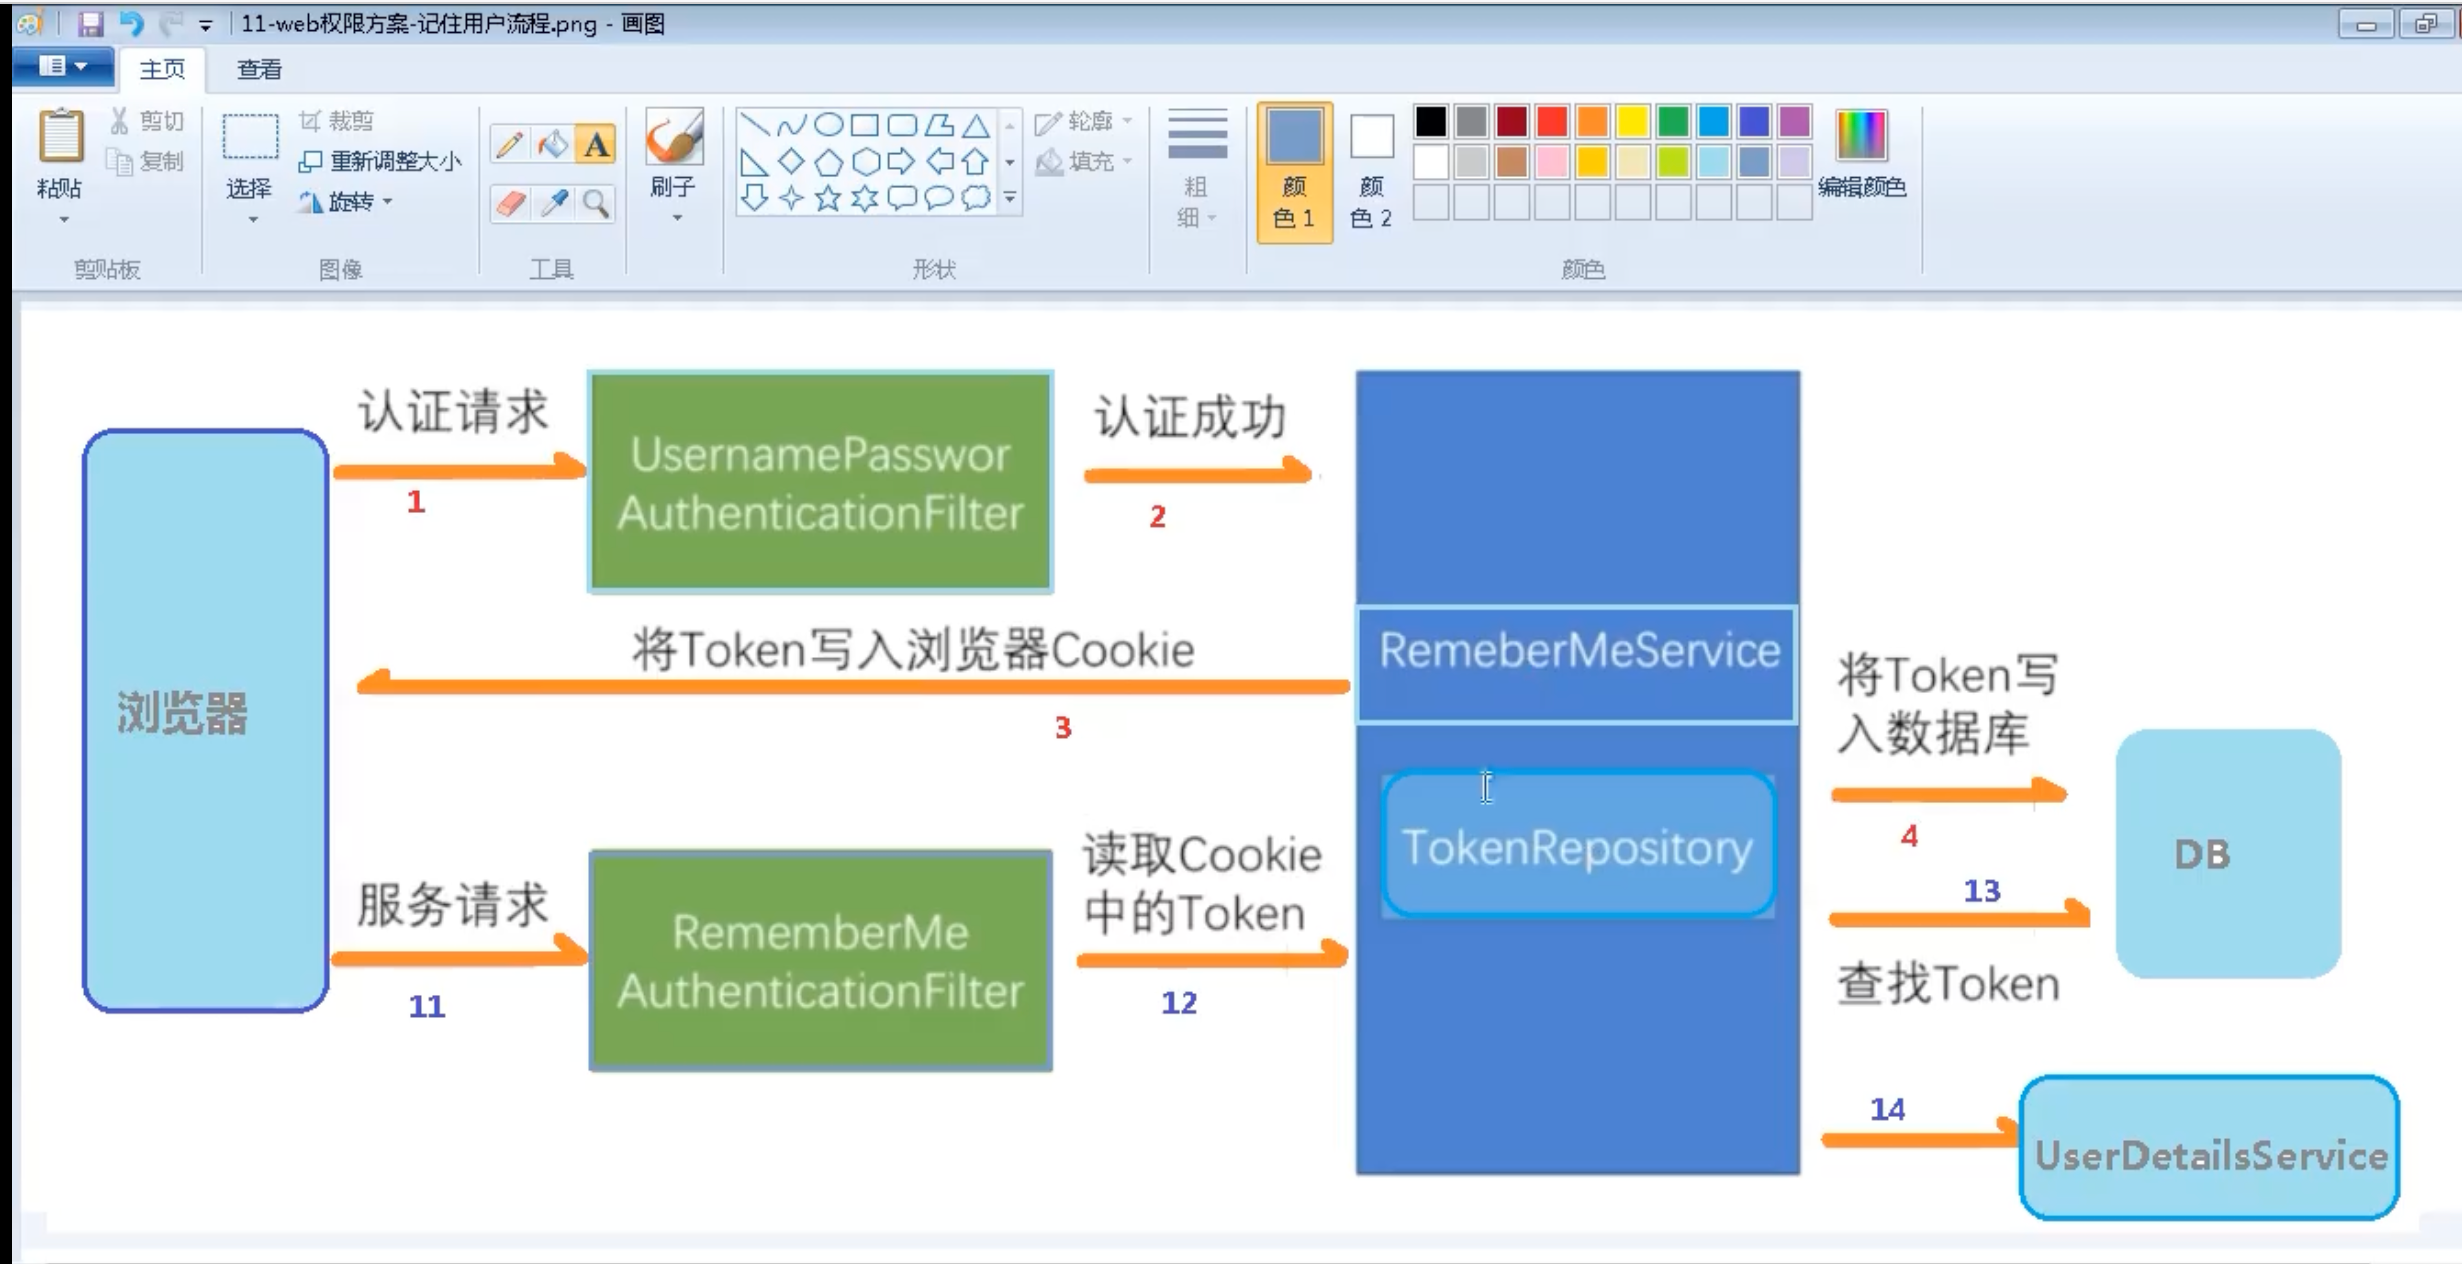Select the diamond shape in gallery
The width and height of the screenshot is (2462, 1264).
(x=791, y=161)
